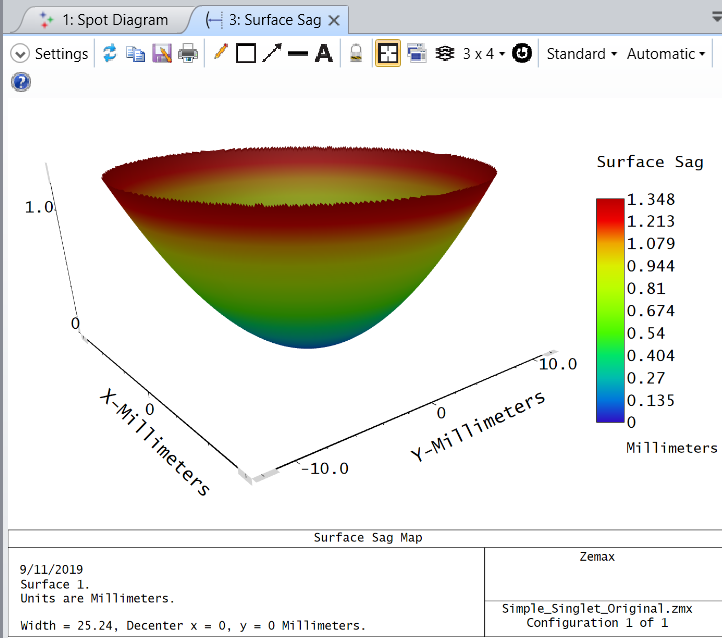
Task: Close the Surface Sag tab
Action: tap(334, 20)
